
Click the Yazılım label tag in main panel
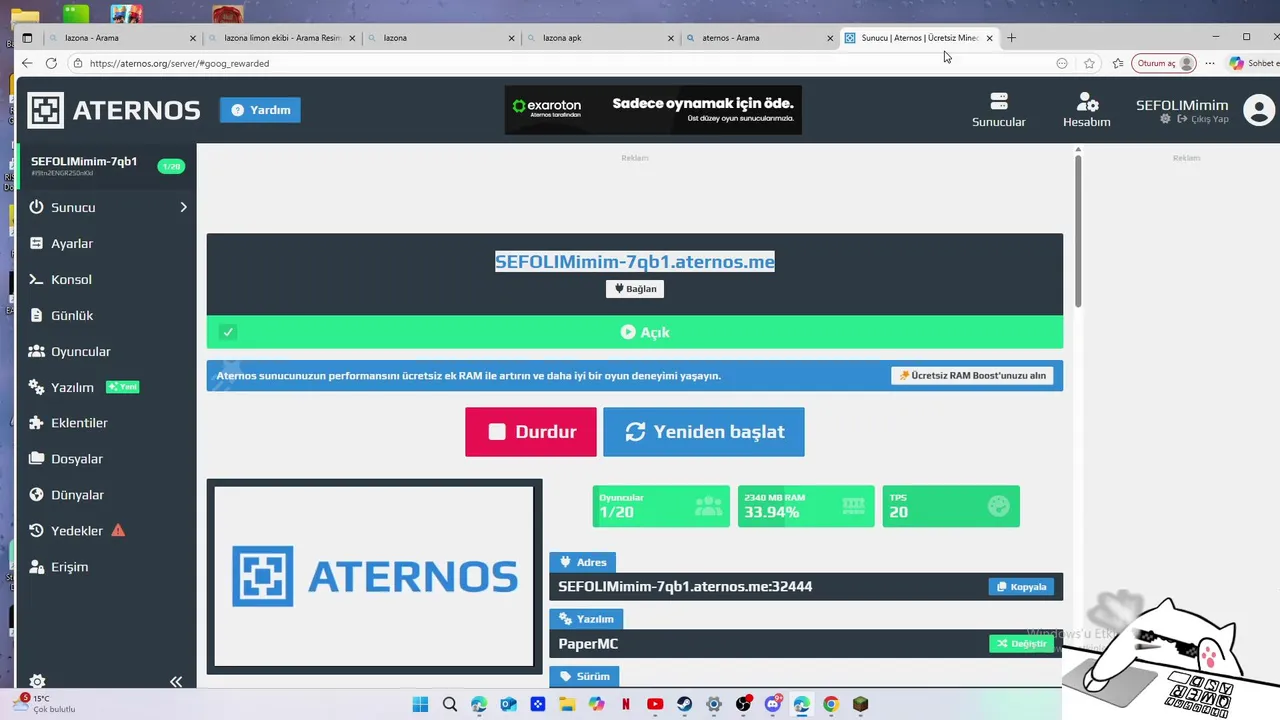coord(586,619)
